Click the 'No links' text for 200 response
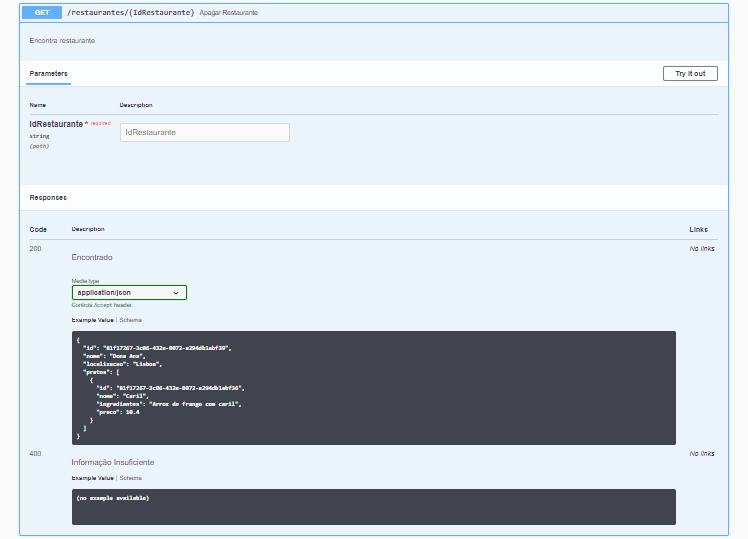Viewport: 748px width, 539px height. coord(702,249)
